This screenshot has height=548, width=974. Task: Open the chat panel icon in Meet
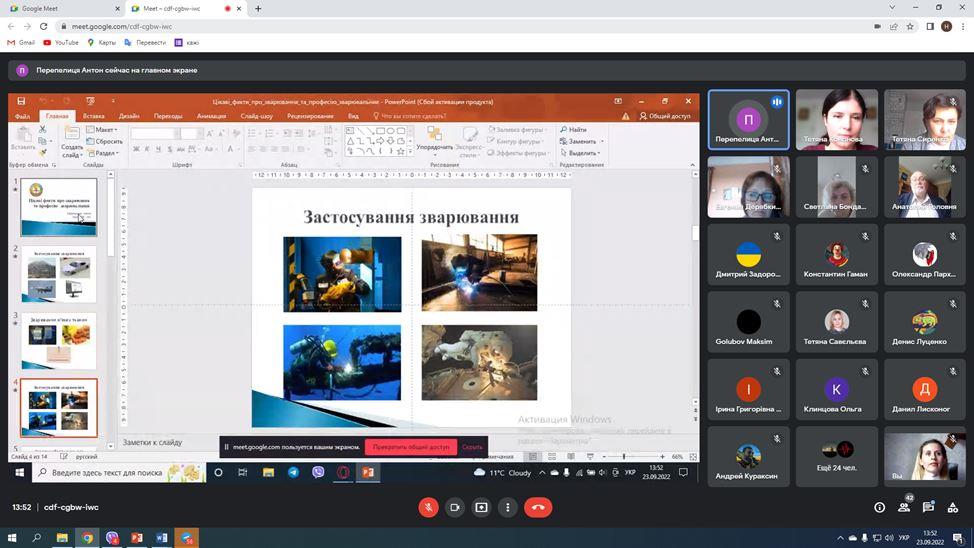coord(928,508)
